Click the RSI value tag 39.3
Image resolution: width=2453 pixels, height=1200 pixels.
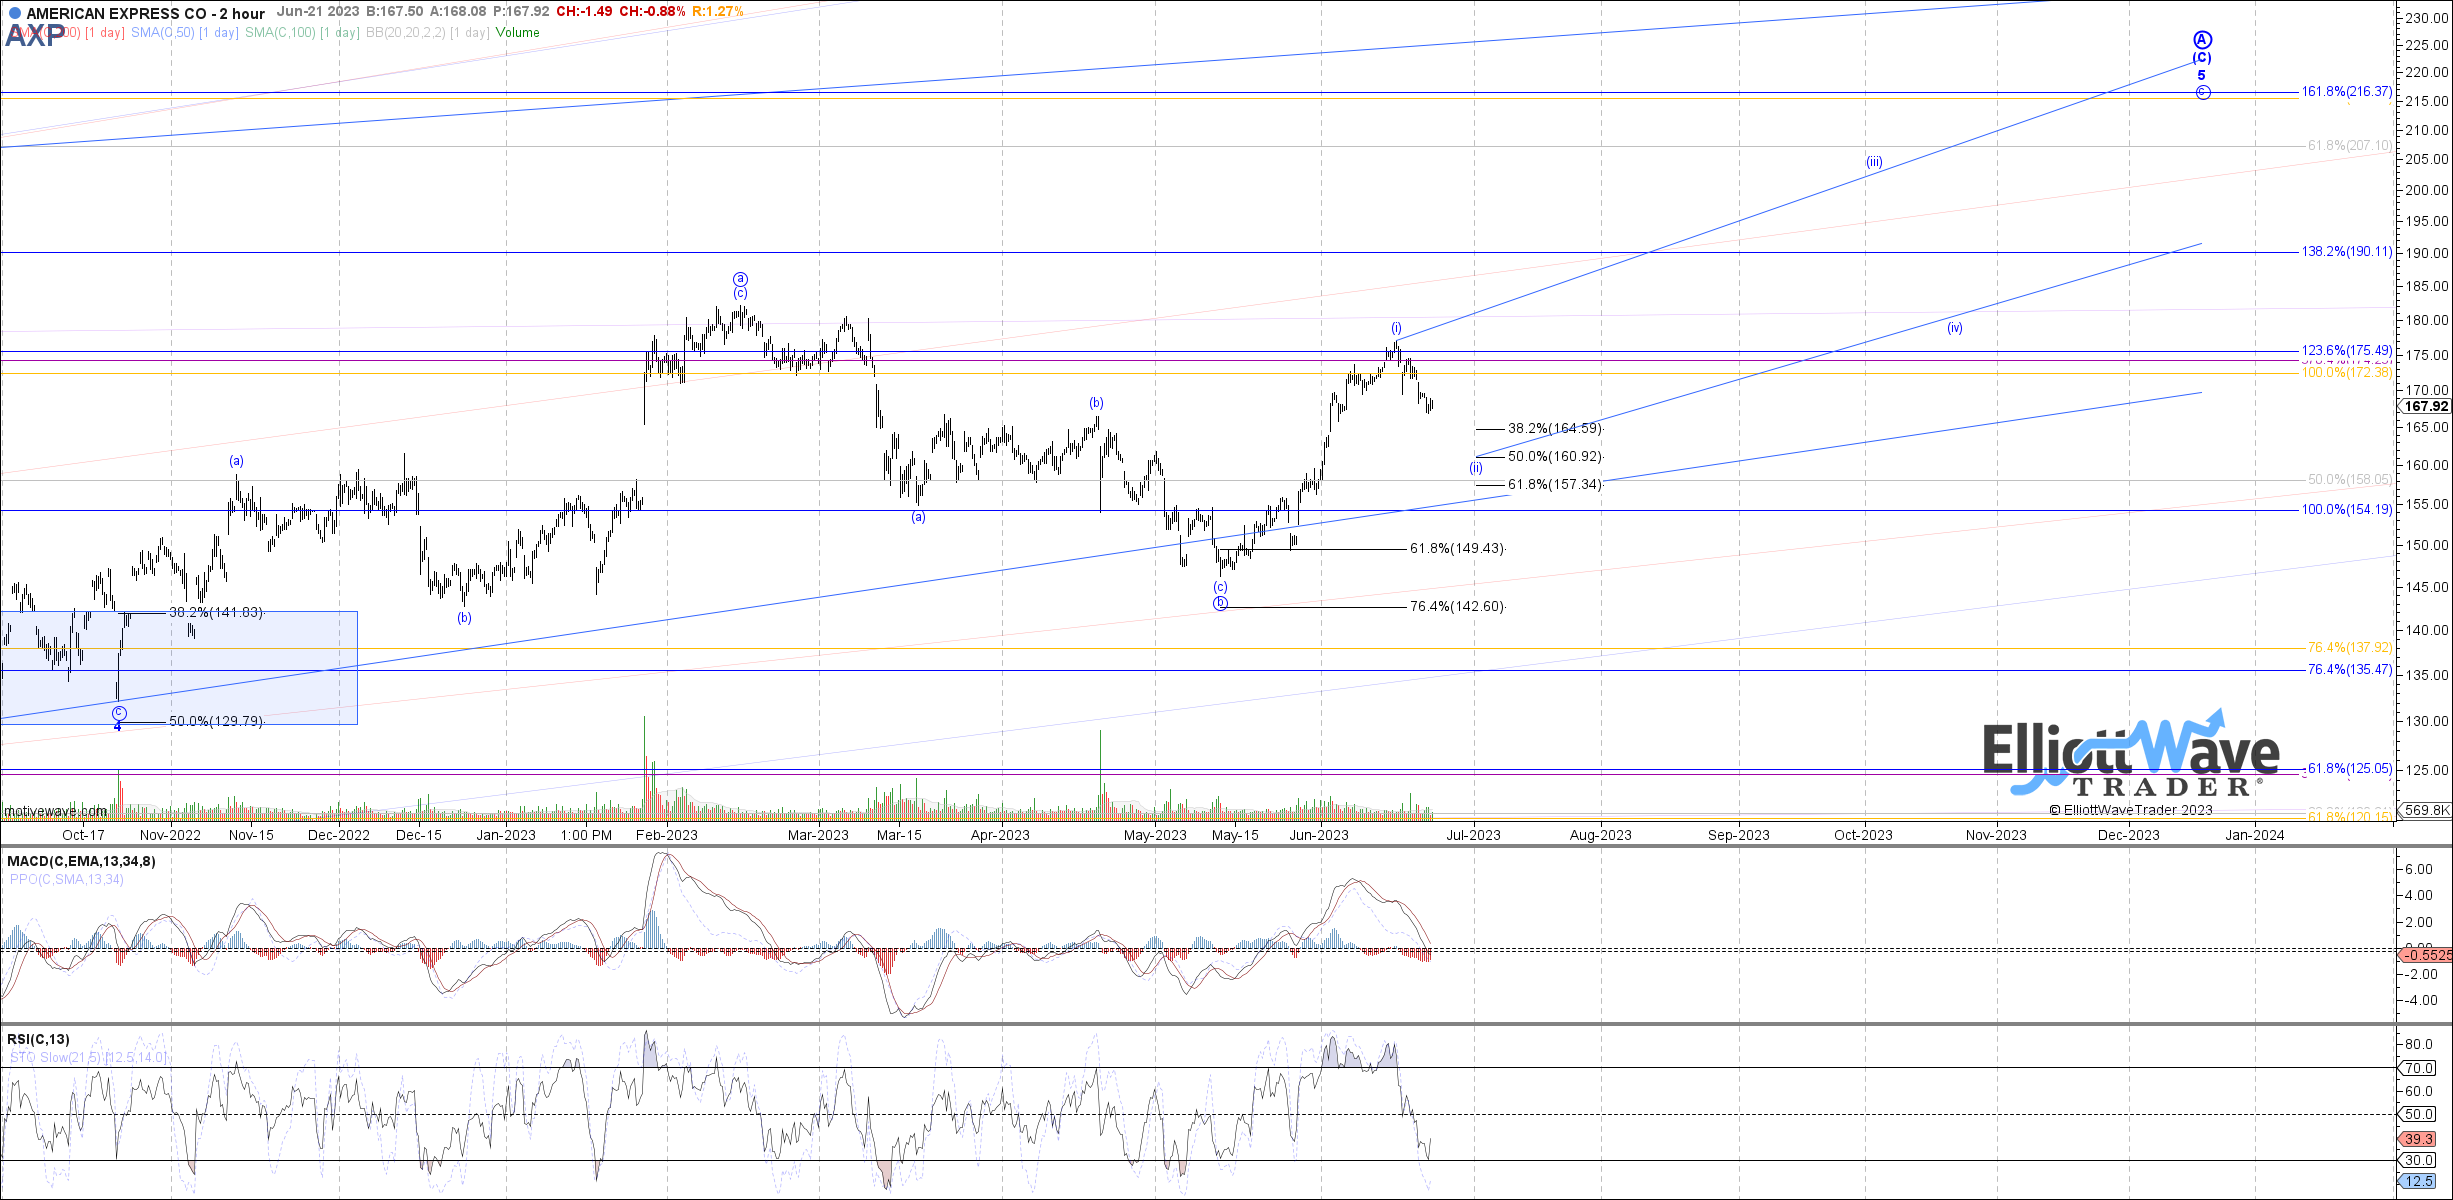2419,1139
